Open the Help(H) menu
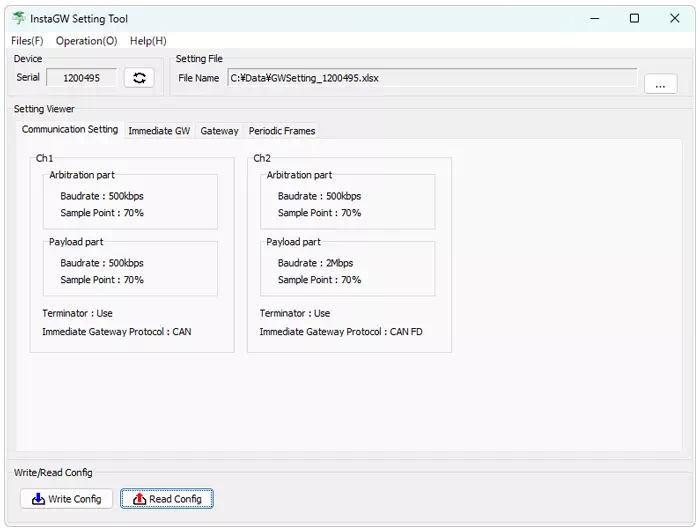The image size is (700, 532). tap(148, 41)
